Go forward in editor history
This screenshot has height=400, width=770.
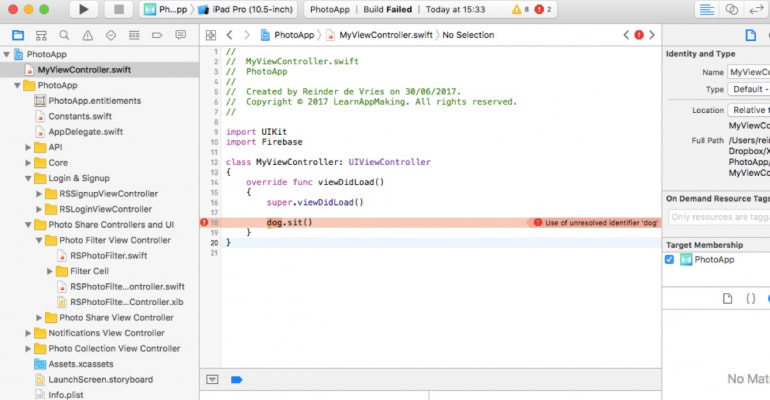click(247, 35)
